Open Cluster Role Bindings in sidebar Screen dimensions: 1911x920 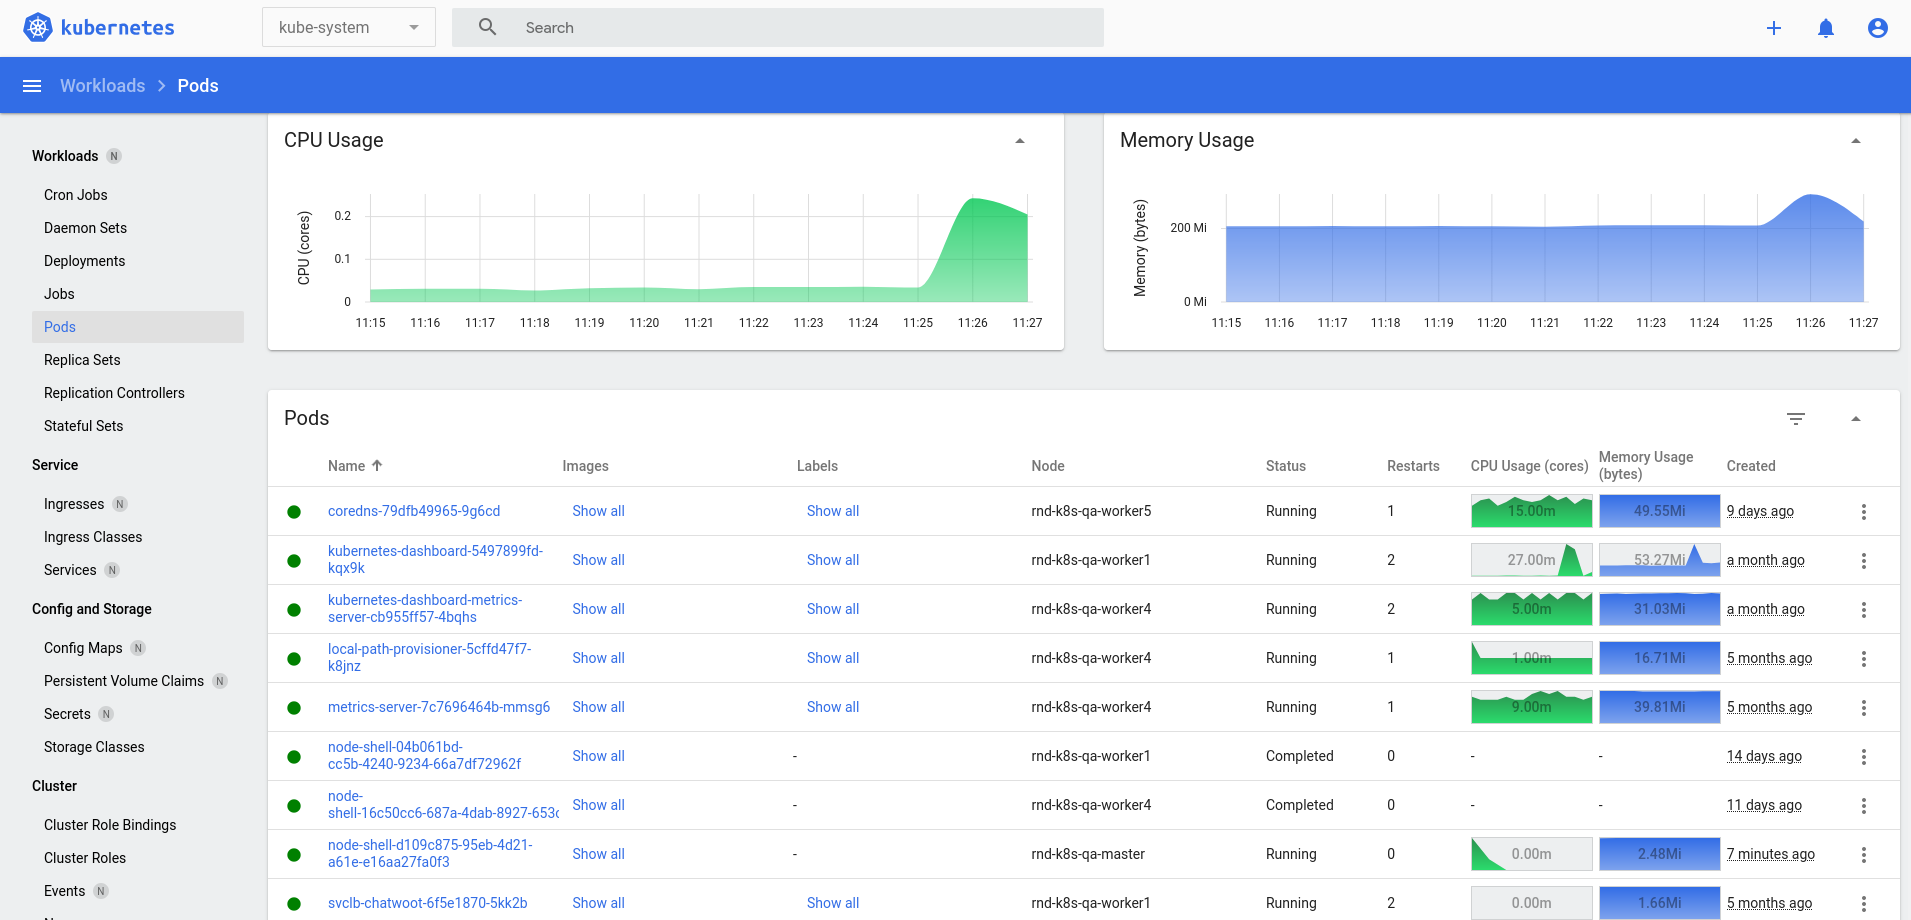tap(110, 825)
